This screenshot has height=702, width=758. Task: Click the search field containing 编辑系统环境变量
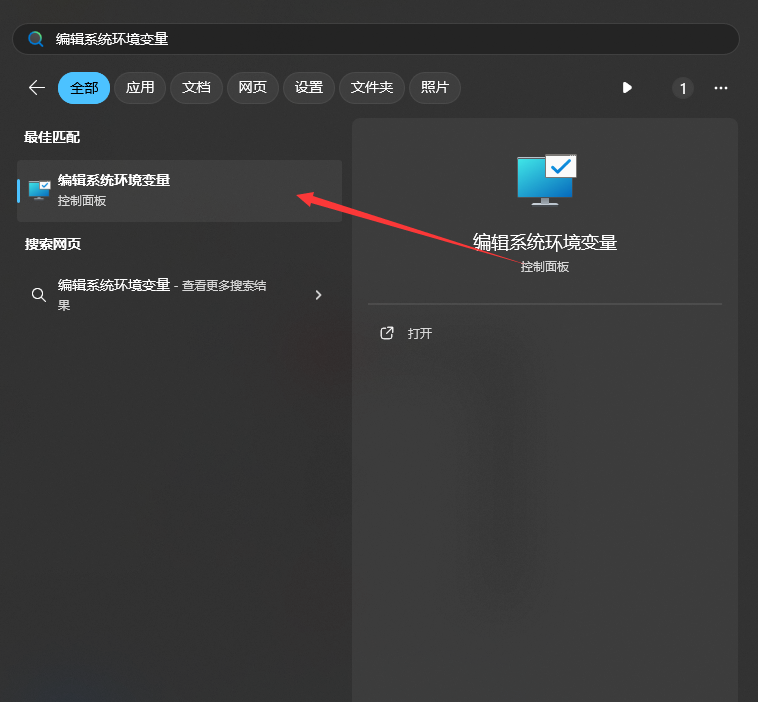(x=376, y=39)
